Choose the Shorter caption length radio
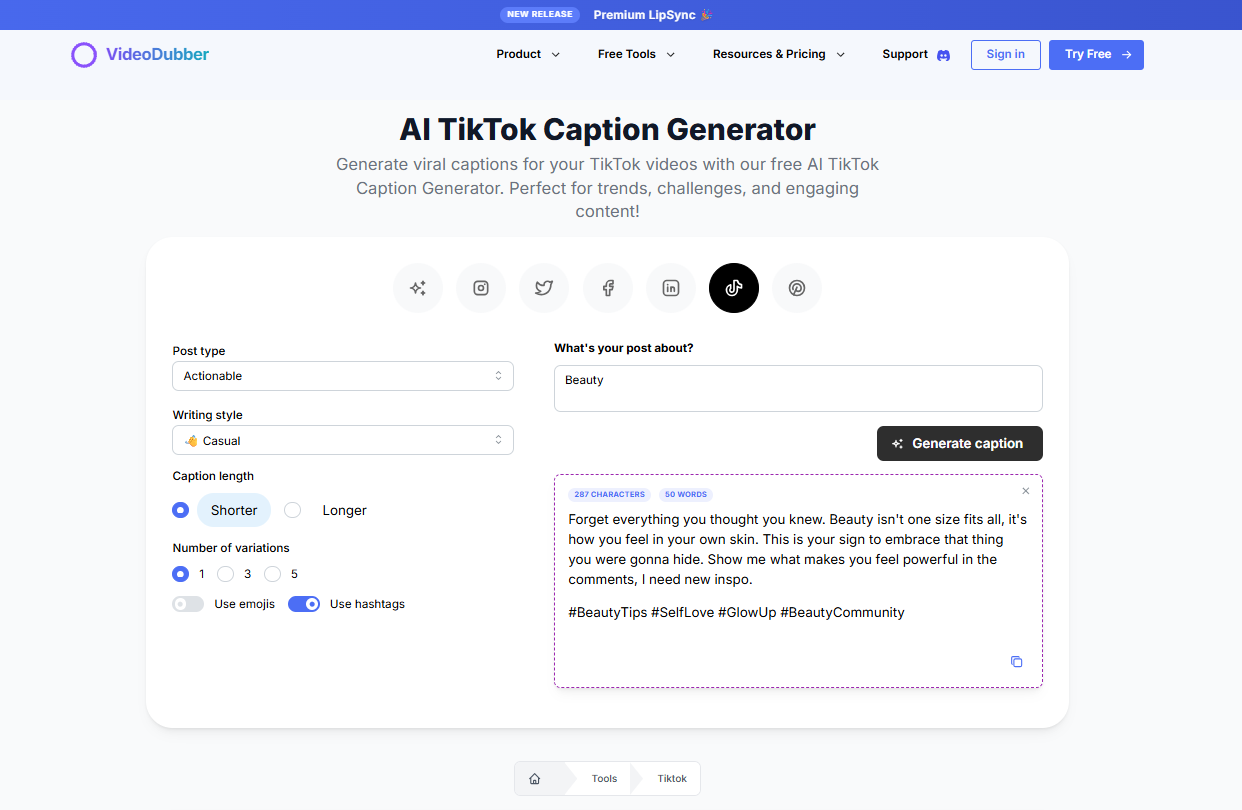This screenshot has width=1242, height=810. pyautogui.click(x=180, y=510)
